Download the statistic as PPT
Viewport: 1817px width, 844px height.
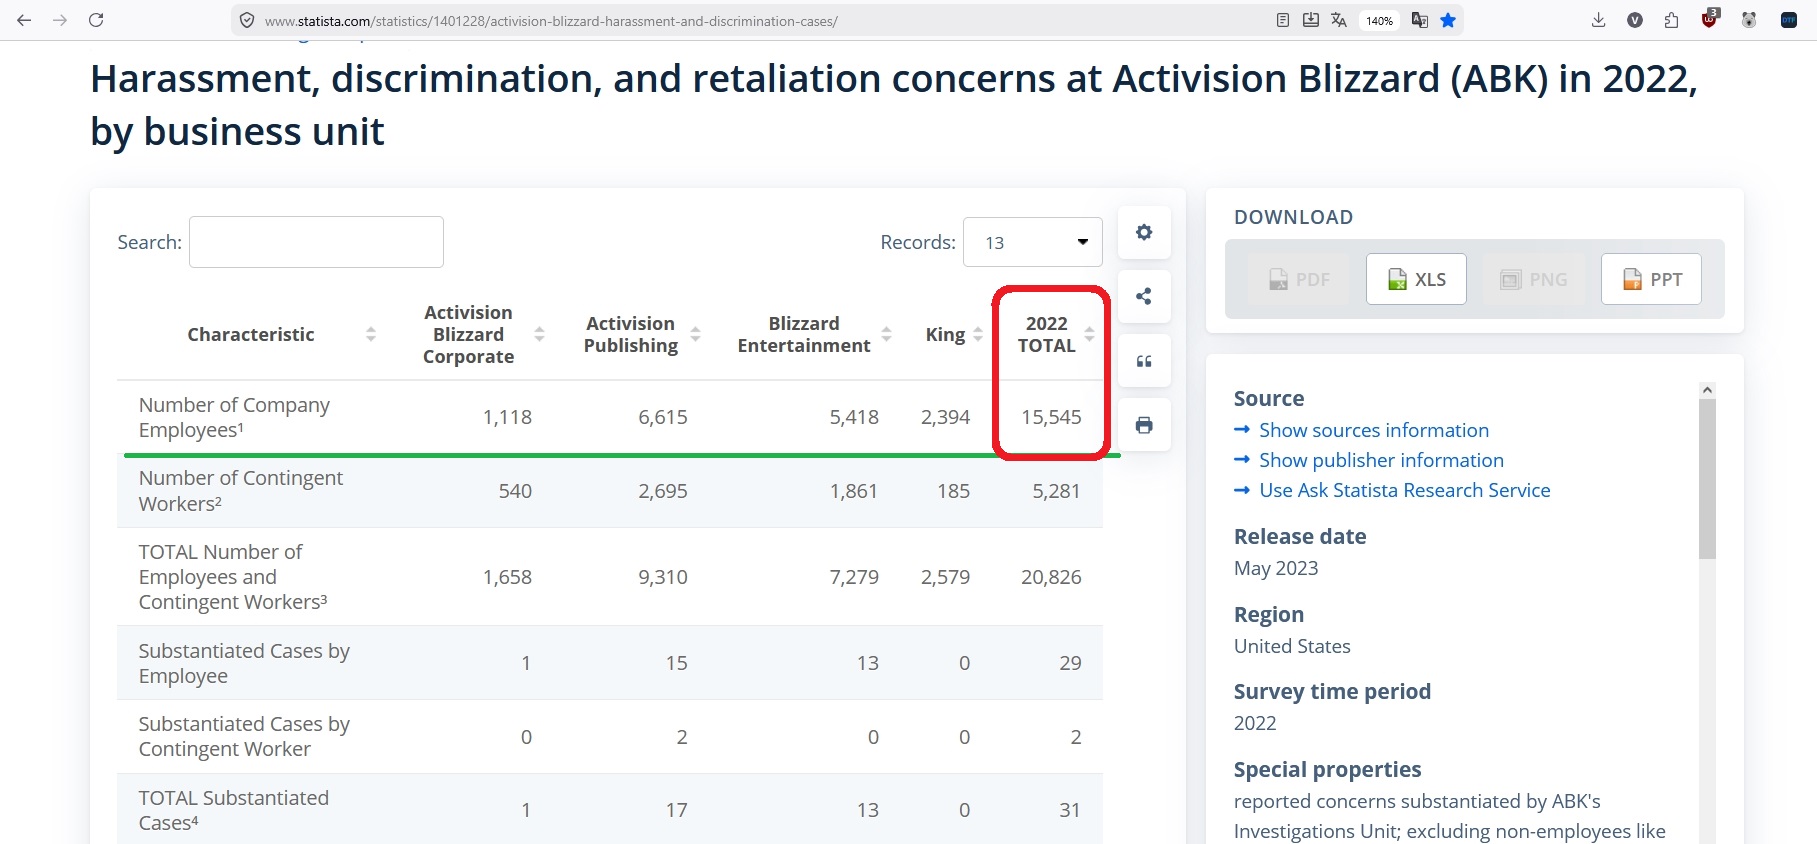[1651, 279]
